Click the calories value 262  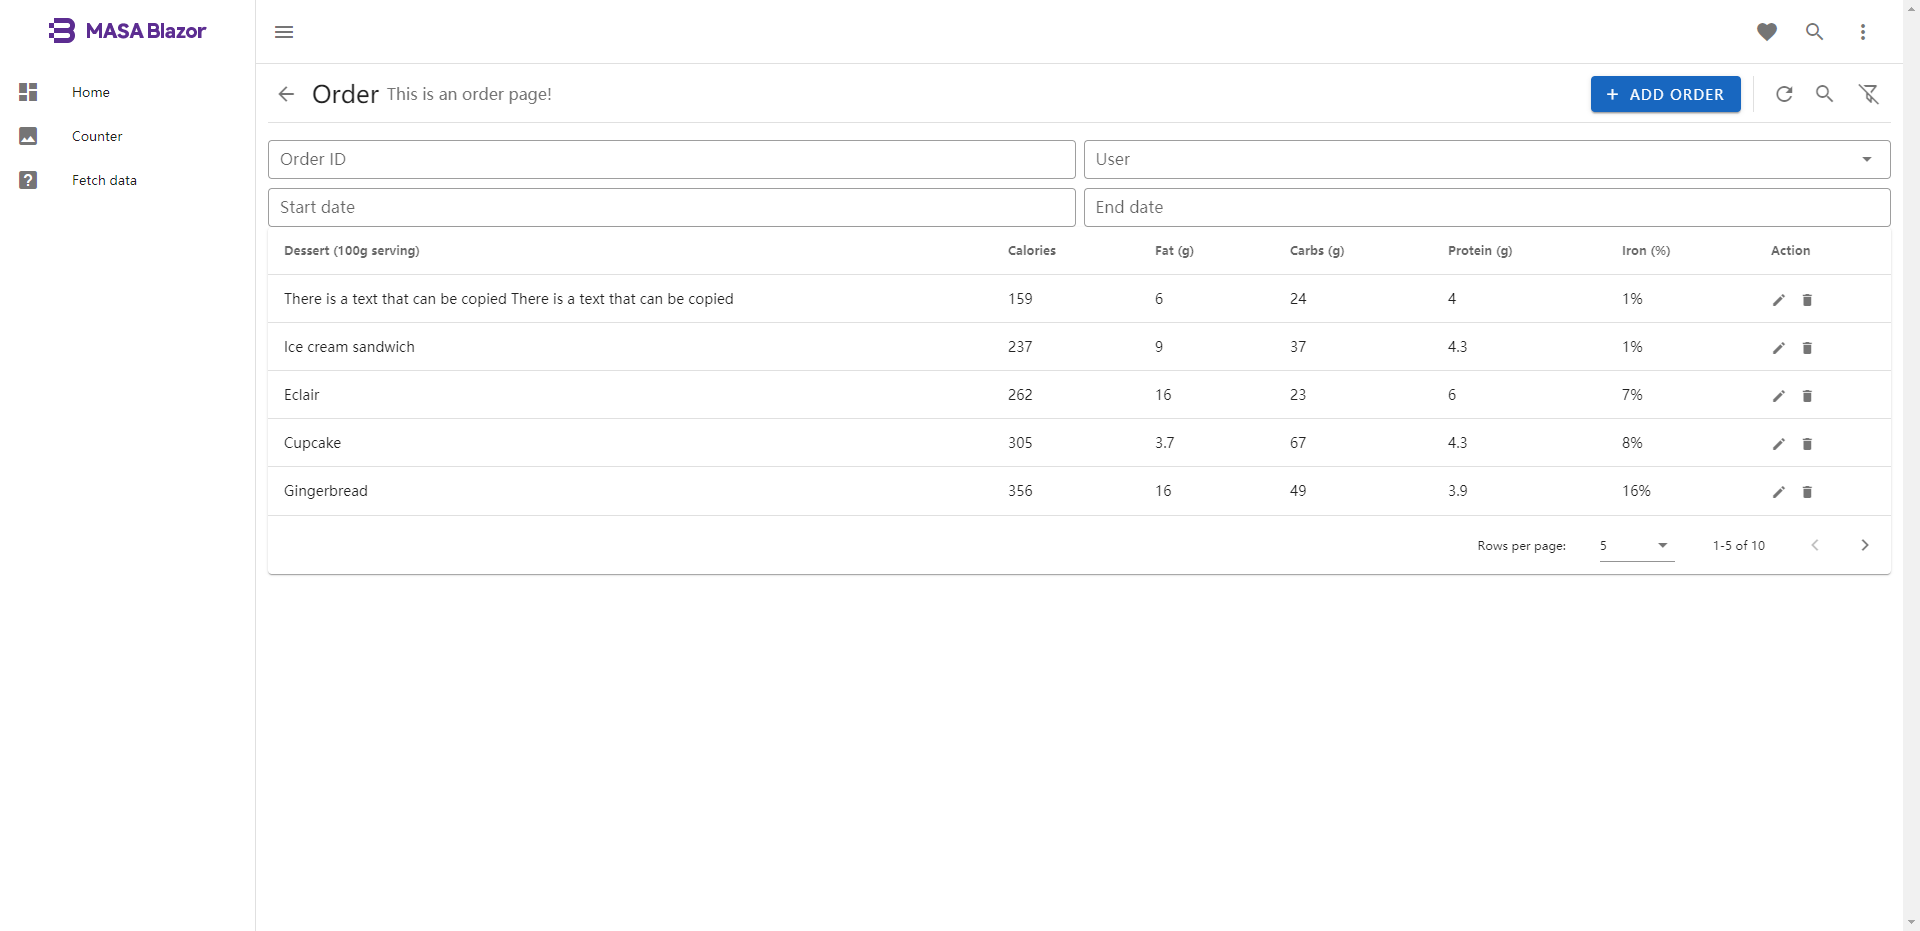[x=1020, y=395]
